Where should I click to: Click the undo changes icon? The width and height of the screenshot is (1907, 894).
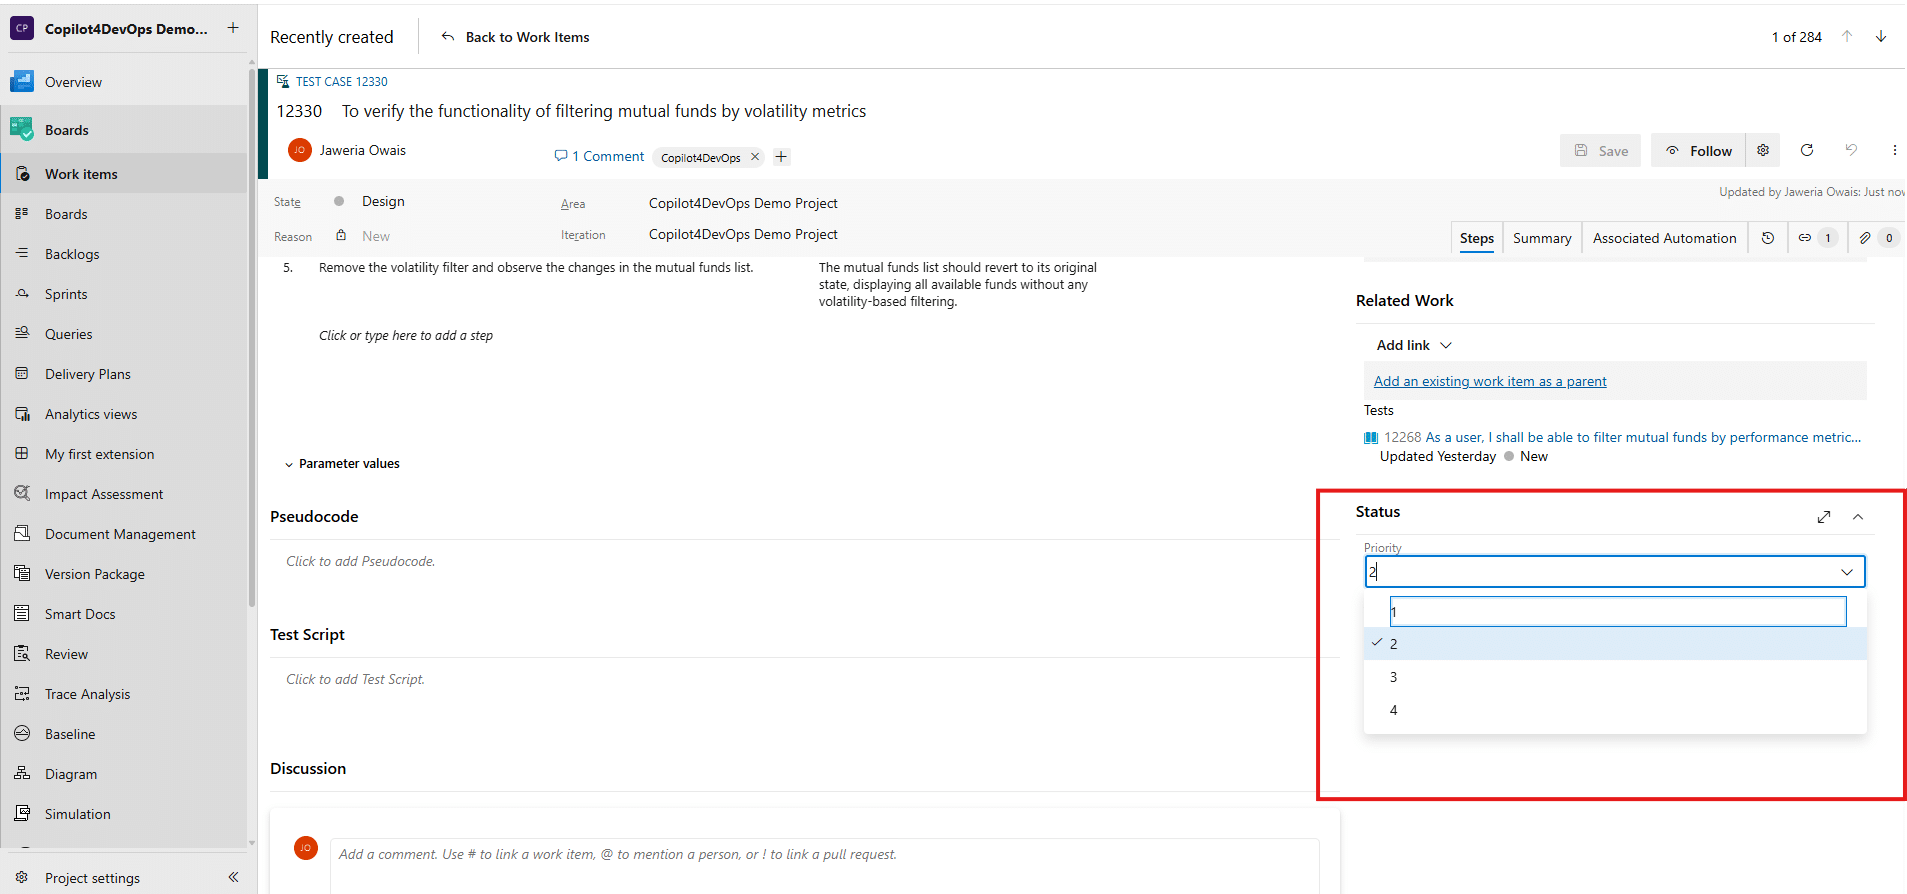click(1851, 150)
